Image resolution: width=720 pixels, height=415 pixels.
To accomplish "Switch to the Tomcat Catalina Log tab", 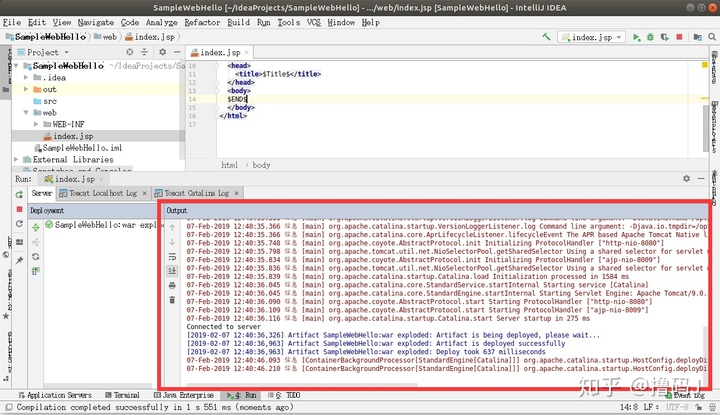I will click(x=197, y=193).
